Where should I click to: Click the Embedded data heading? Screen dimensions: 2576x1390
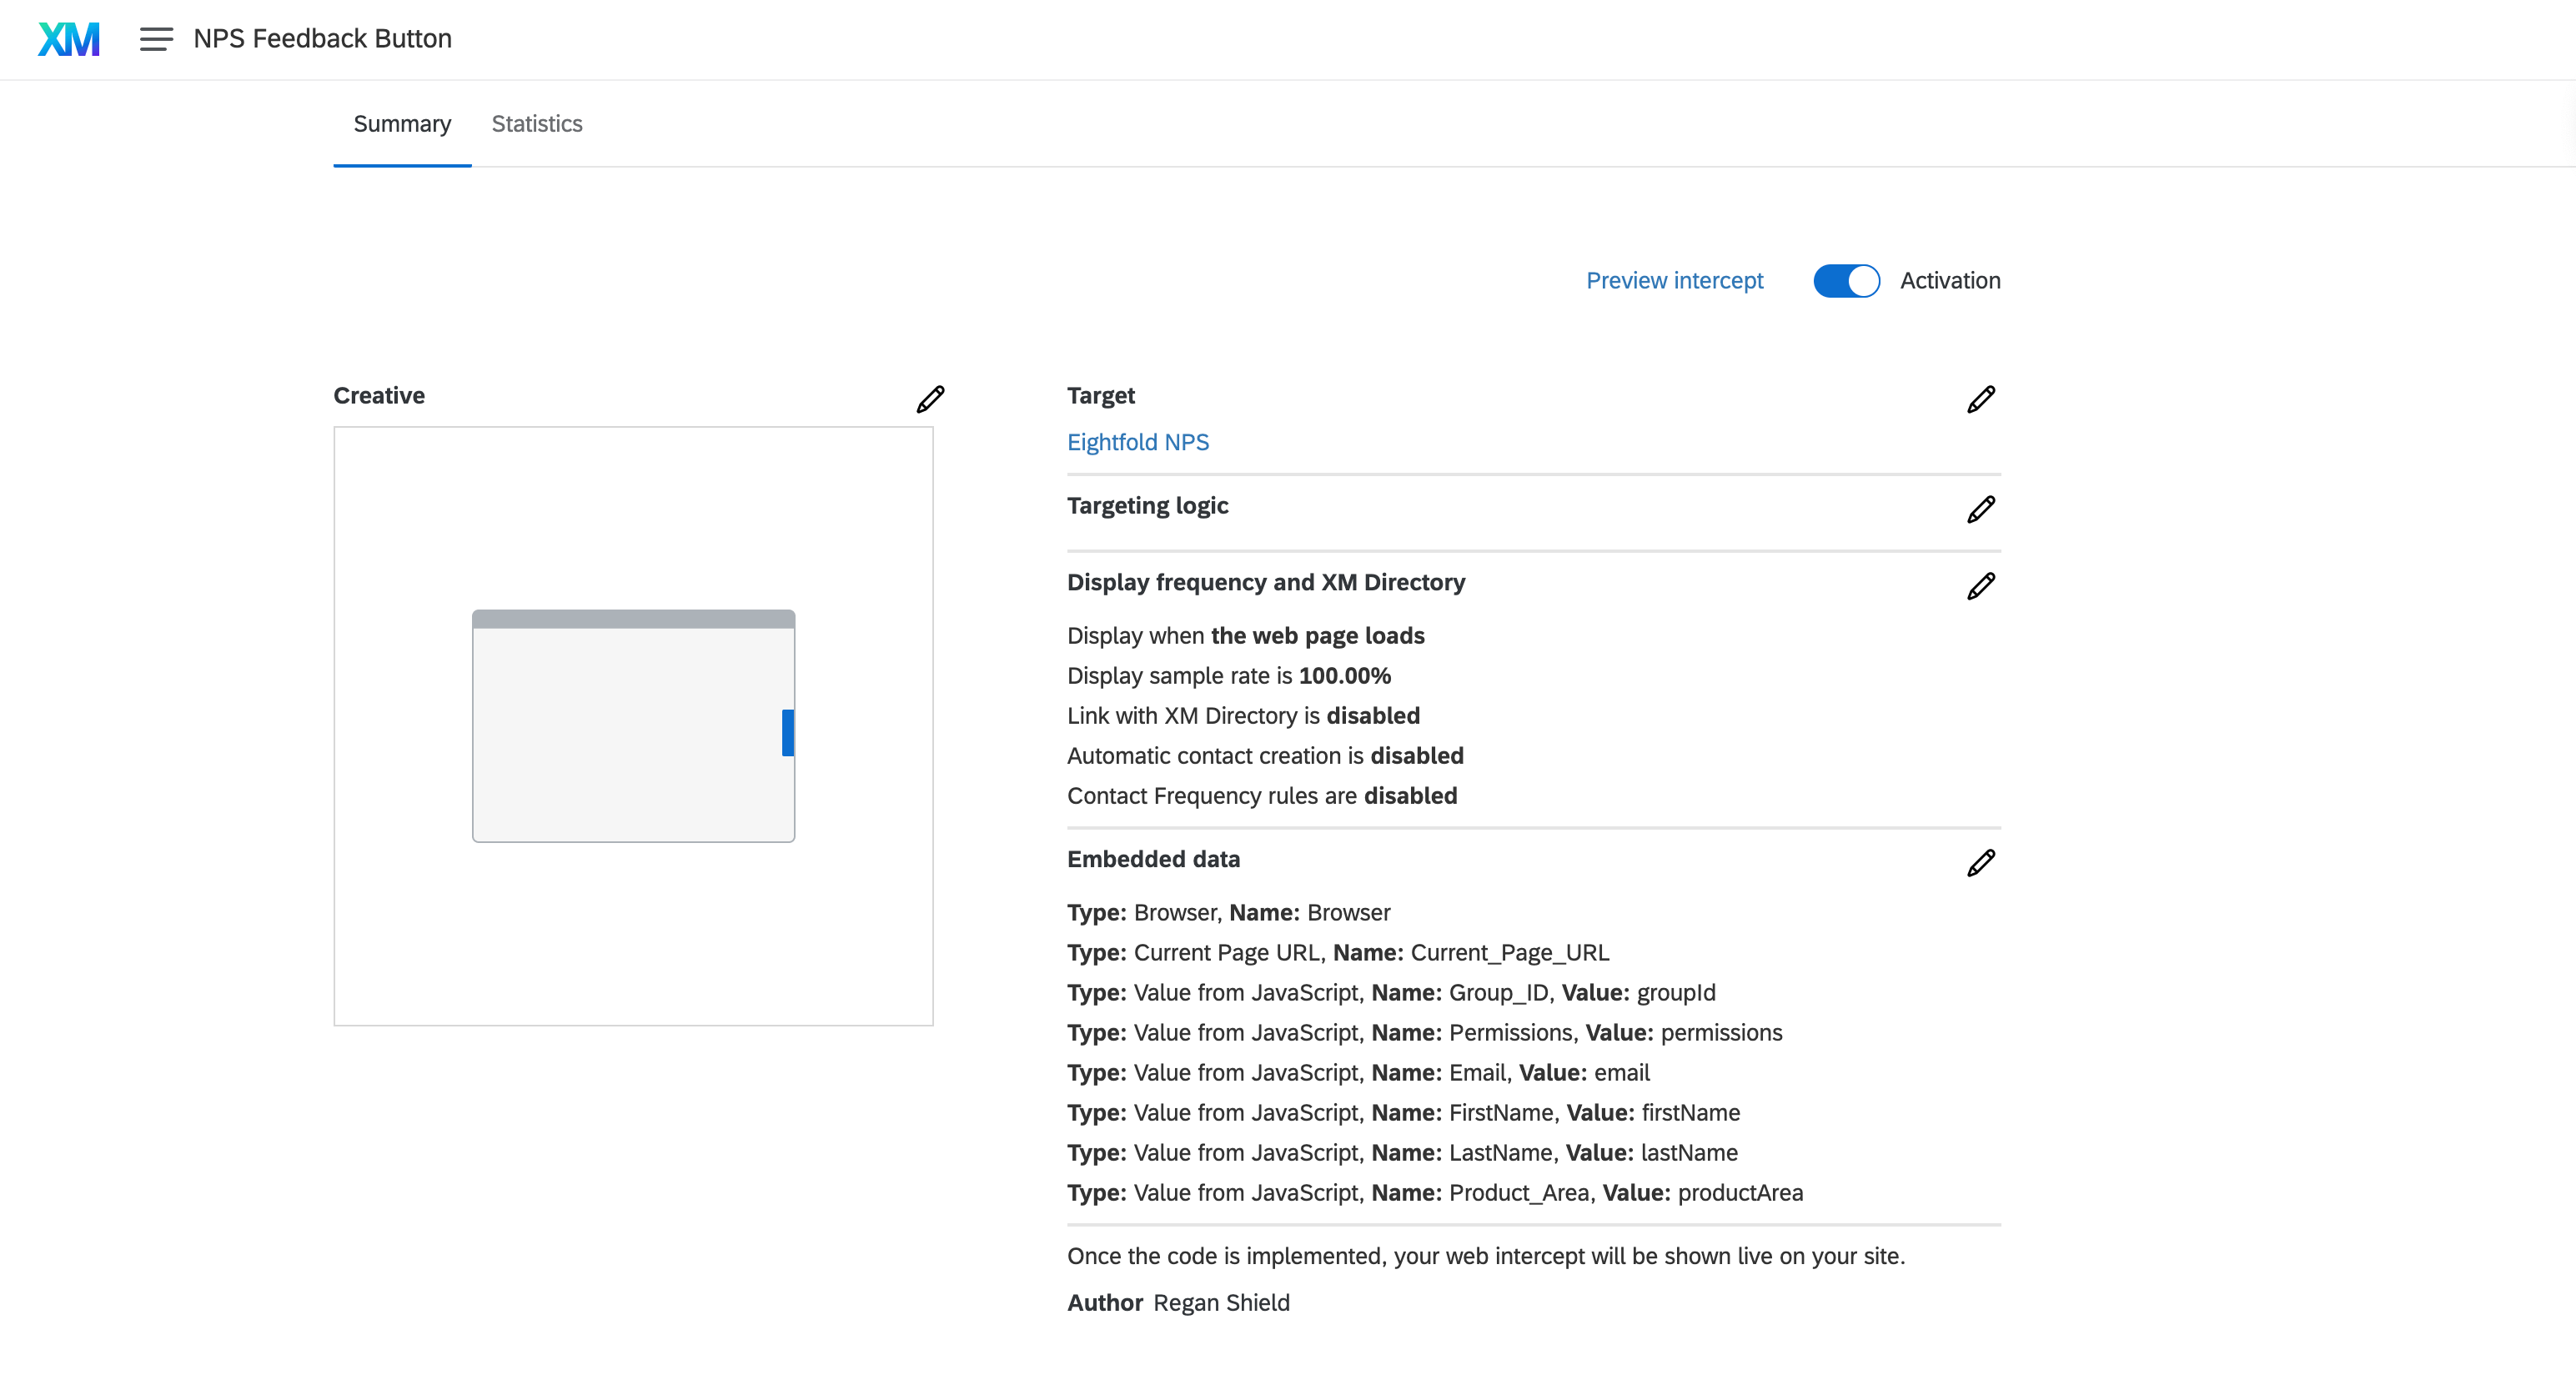[1153, 859]
